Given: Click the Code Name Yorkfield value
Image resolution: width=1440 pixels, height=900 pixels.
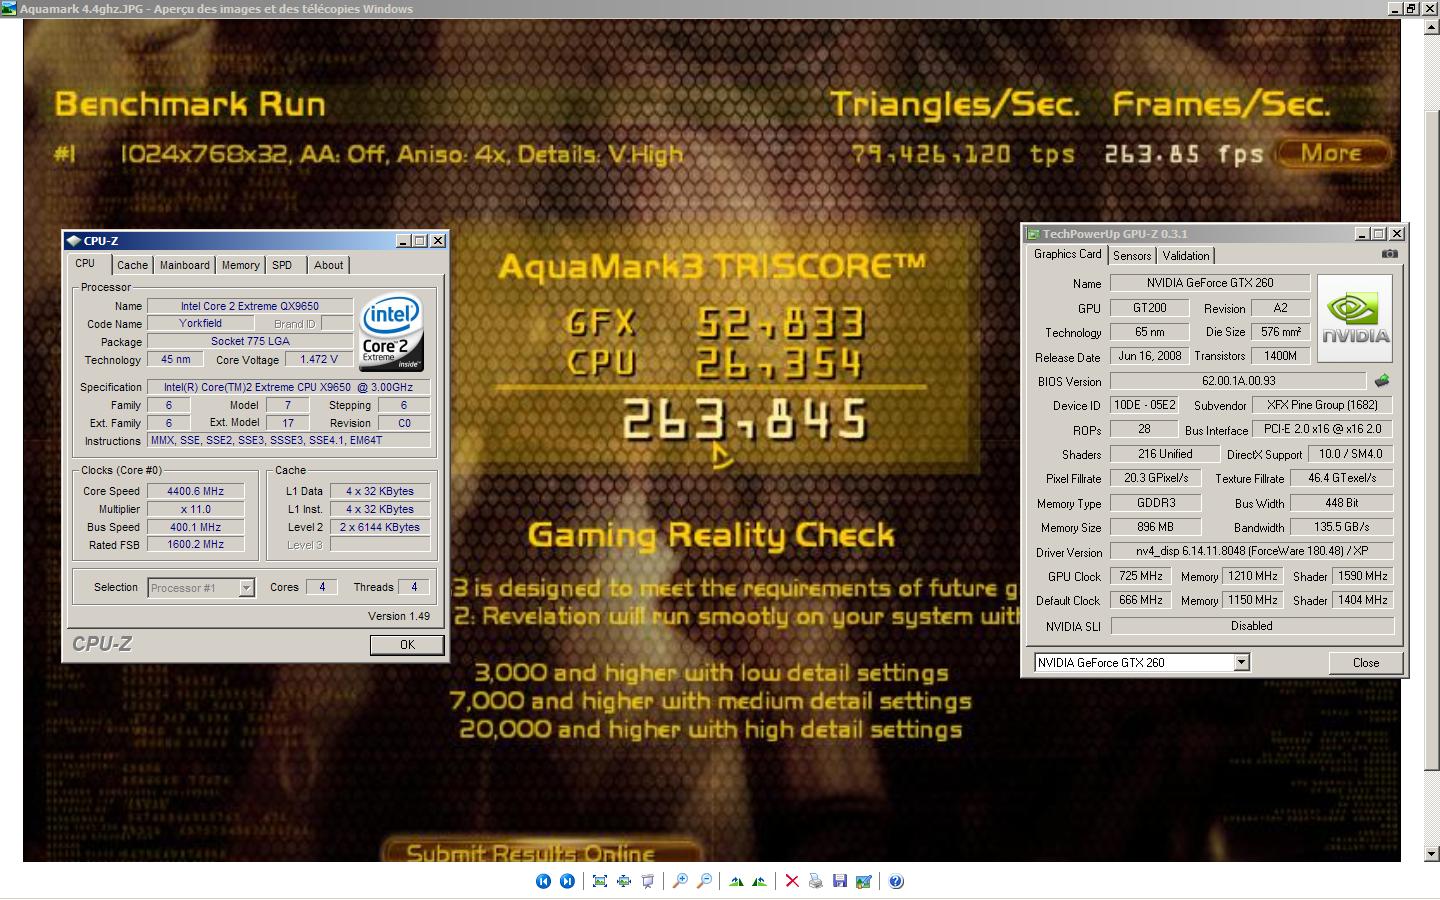Looking at the screenshot, I should [201, 323].
